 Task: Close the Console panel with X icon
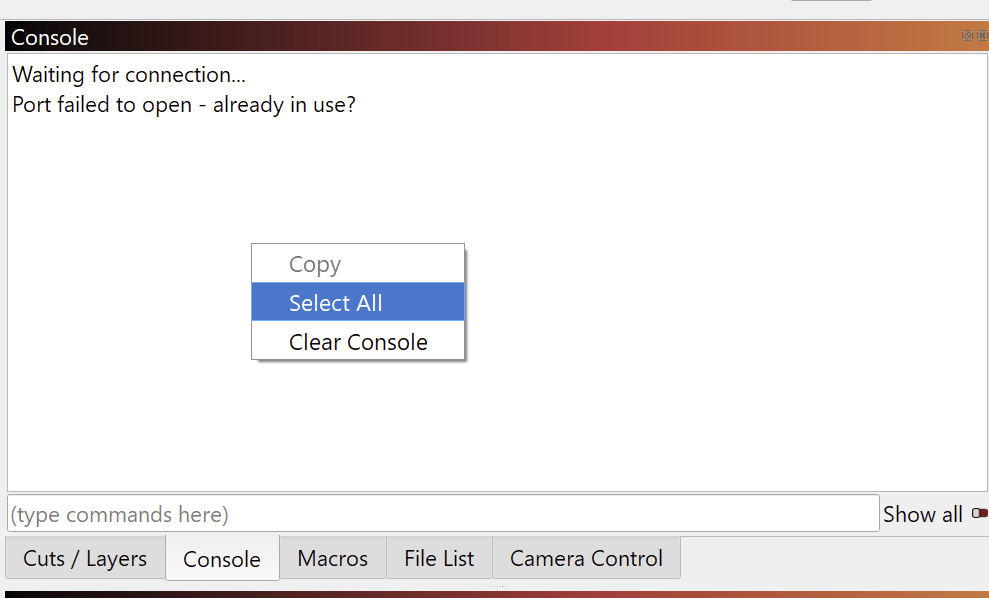pos(983,36)
